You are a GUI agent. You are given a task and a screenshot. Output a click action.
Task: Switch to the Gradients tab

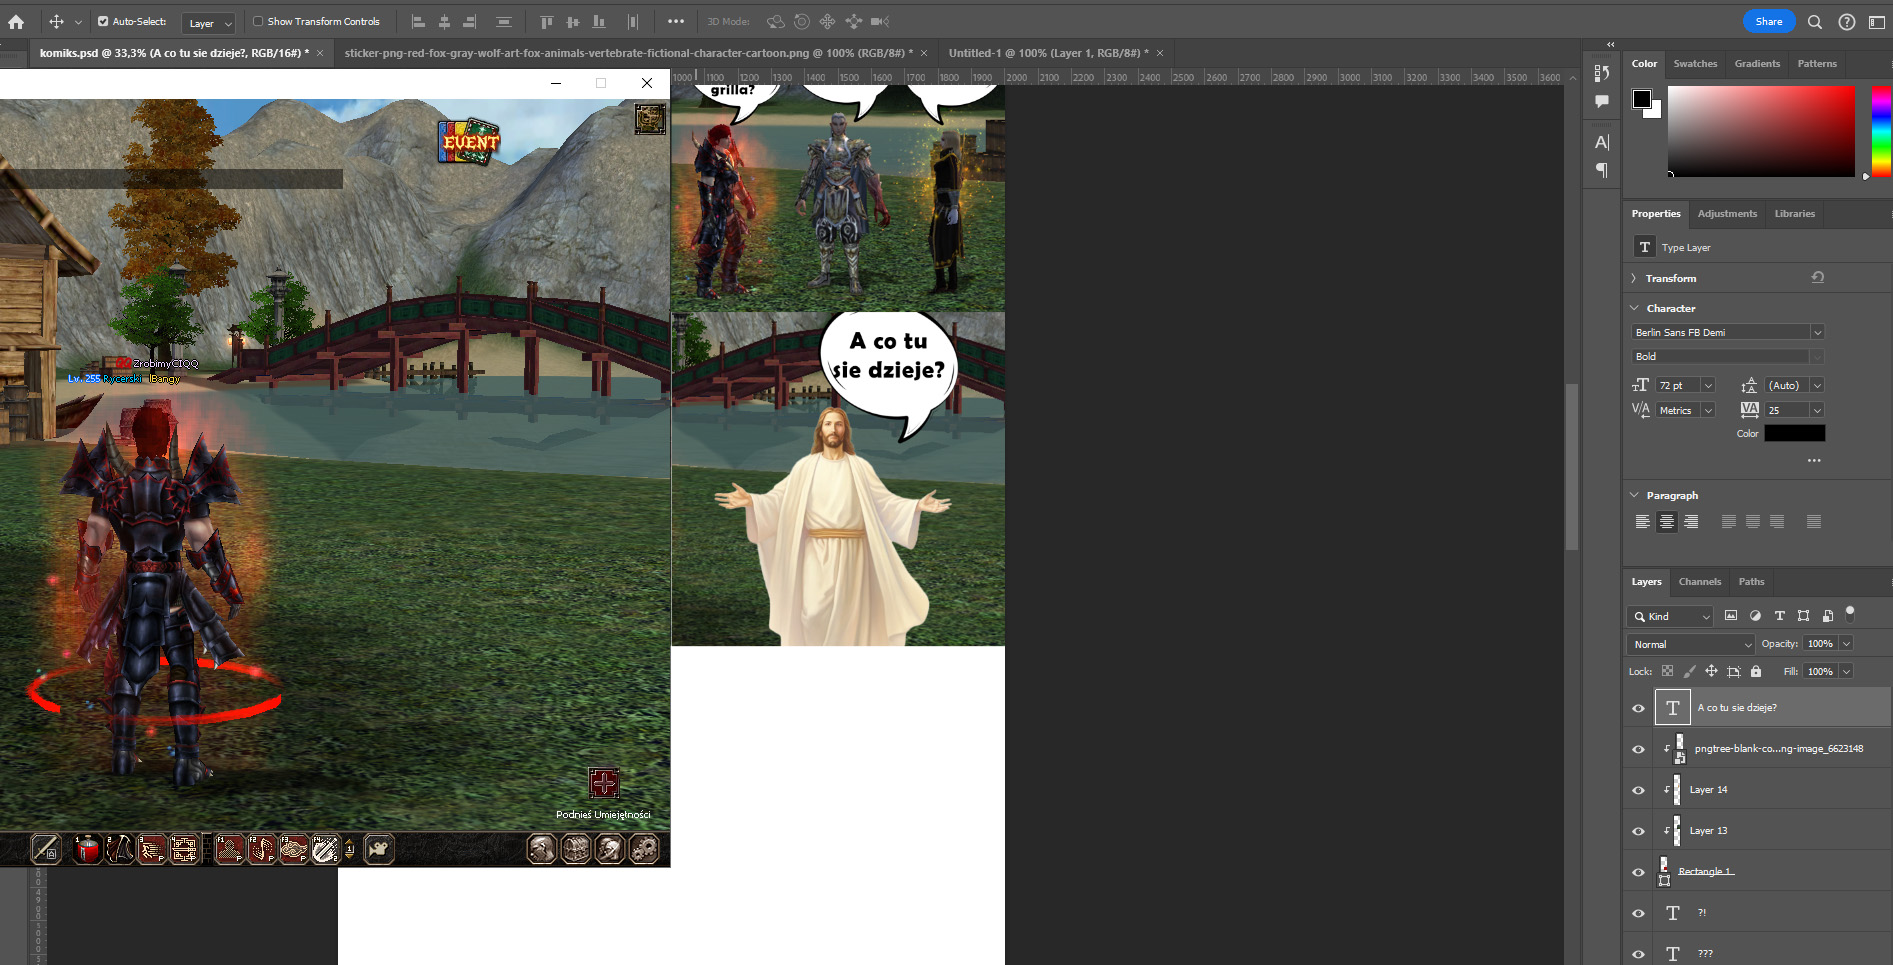click(x=1757, y=63)
